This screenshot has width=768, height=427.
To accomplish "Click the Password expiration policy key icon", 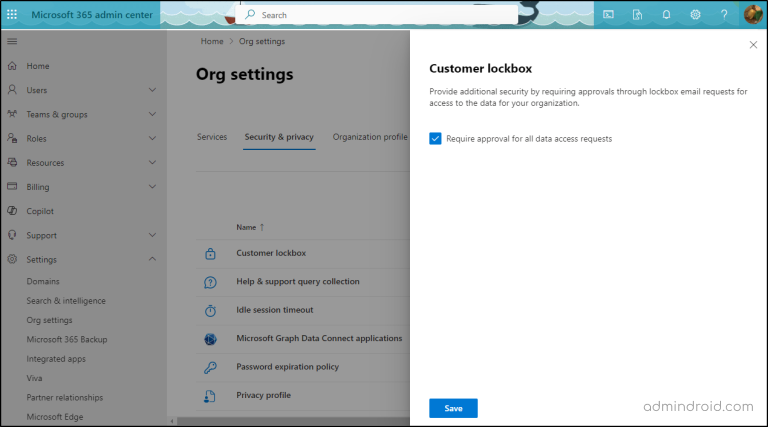I will tap(210, 367).
